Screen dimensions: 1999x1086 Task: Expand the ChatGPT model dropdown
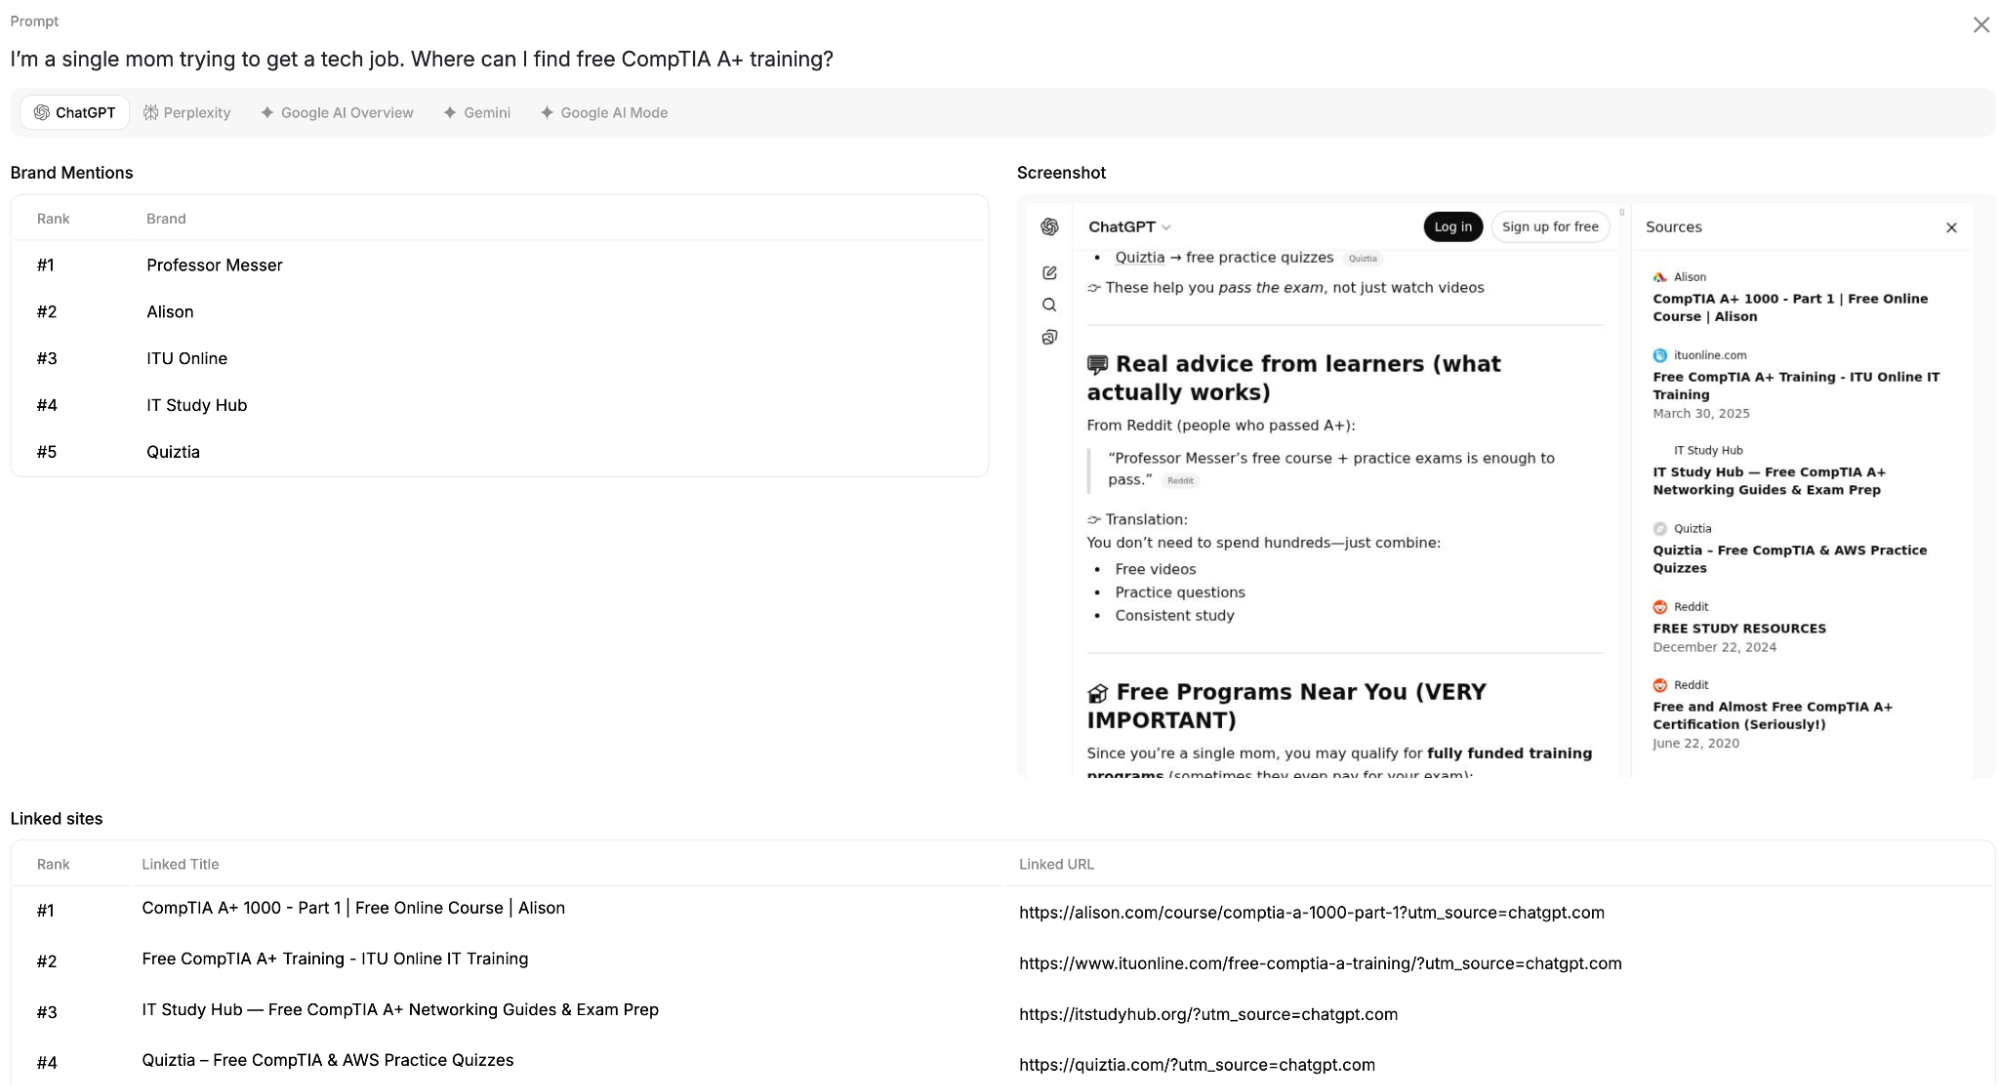click(1129, 227)
